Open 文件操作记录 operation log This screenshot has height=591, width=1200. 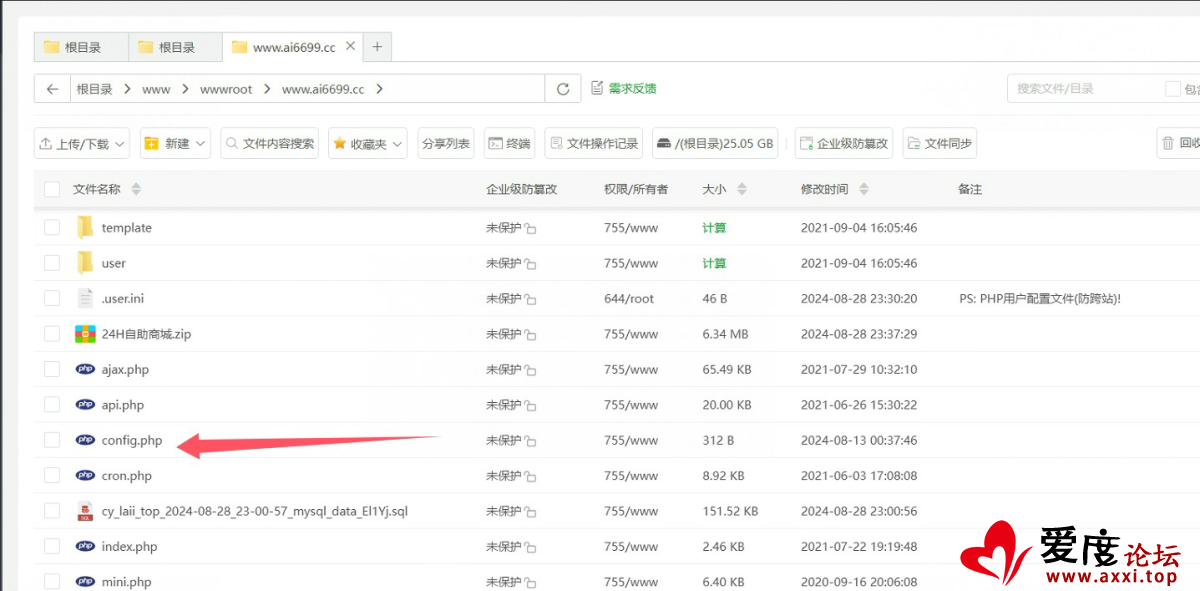tap(594, 143)
